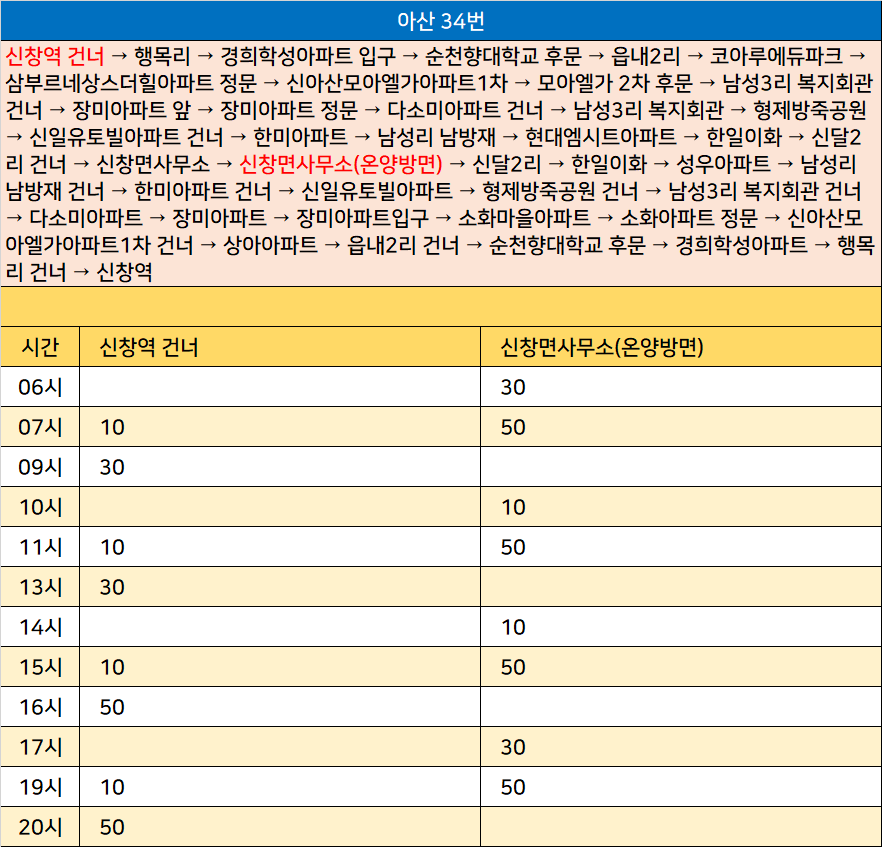Screen dimensions: 882x847
Task: Click the '13시' time cell
Action: [40, 587]
